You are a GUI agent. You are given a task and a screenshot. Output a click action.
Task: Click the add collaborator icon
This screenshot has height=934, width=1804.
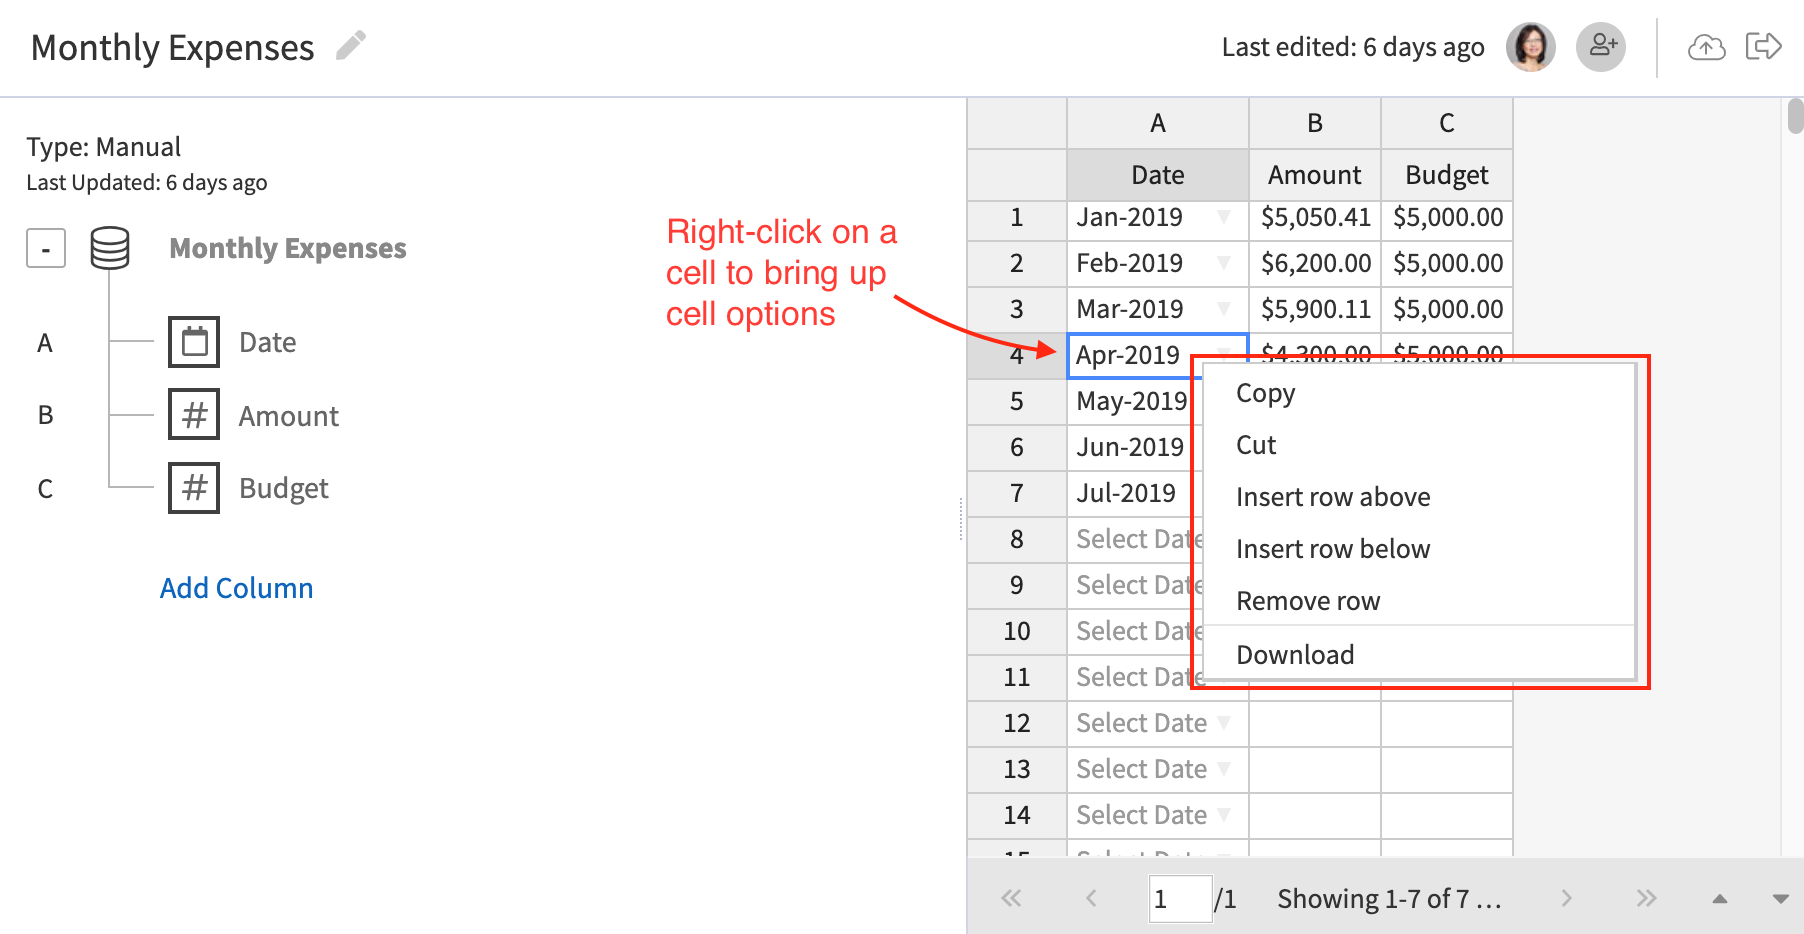click(1601, 47)
